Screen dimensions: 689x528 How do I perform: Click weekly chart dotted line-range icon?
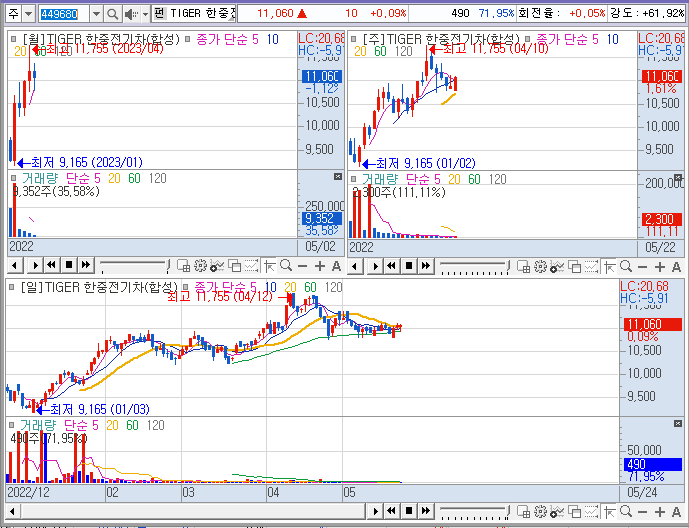(x=591, y=266)
